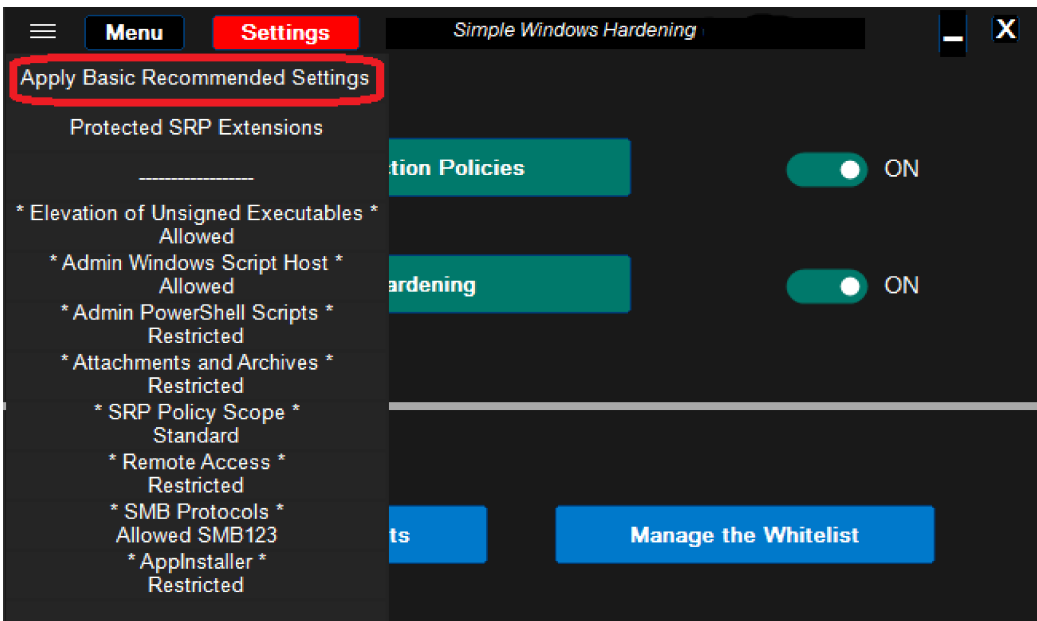1037x621 pixels.
Task: Click Remote Access restriction option
Action: 196,474
